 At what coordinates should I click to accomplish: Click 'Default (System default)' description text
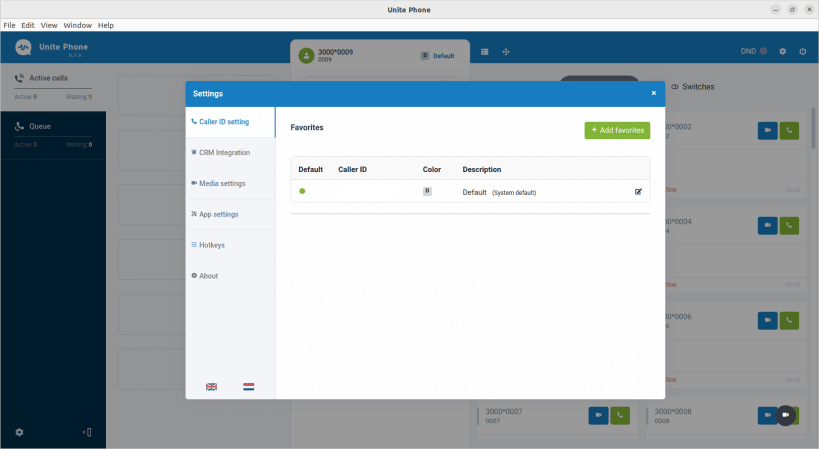[499, 192]
